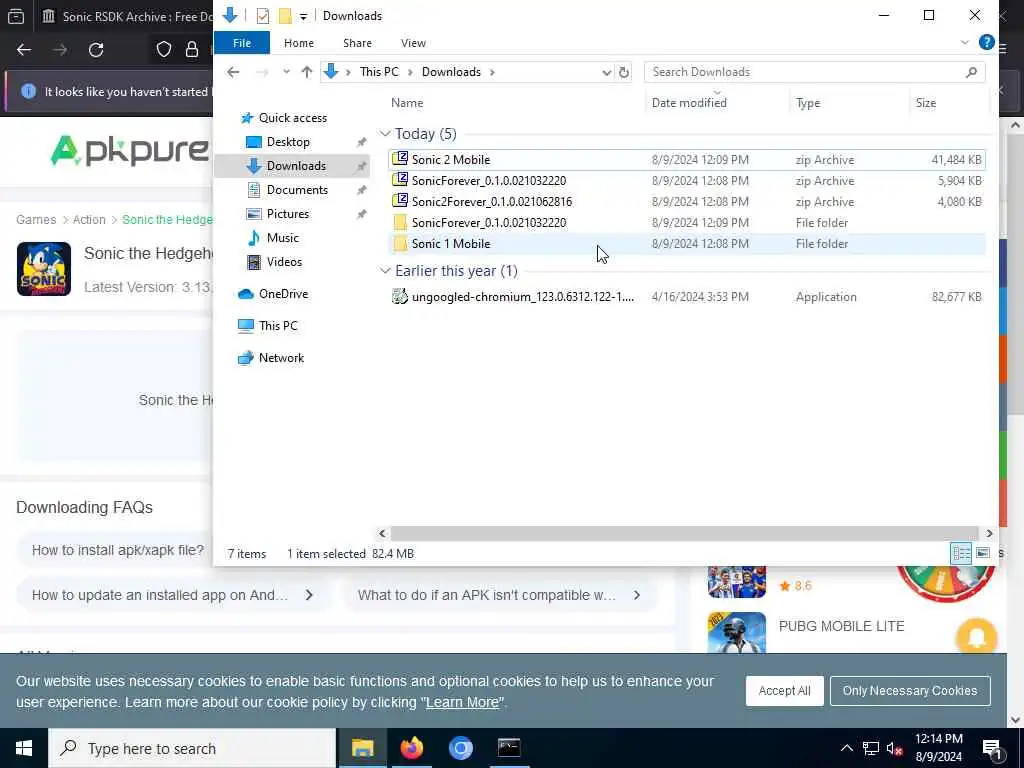Select the ungoogled-chromium application file
Screen dimensions: 1024x768
[x=686, y=296]
